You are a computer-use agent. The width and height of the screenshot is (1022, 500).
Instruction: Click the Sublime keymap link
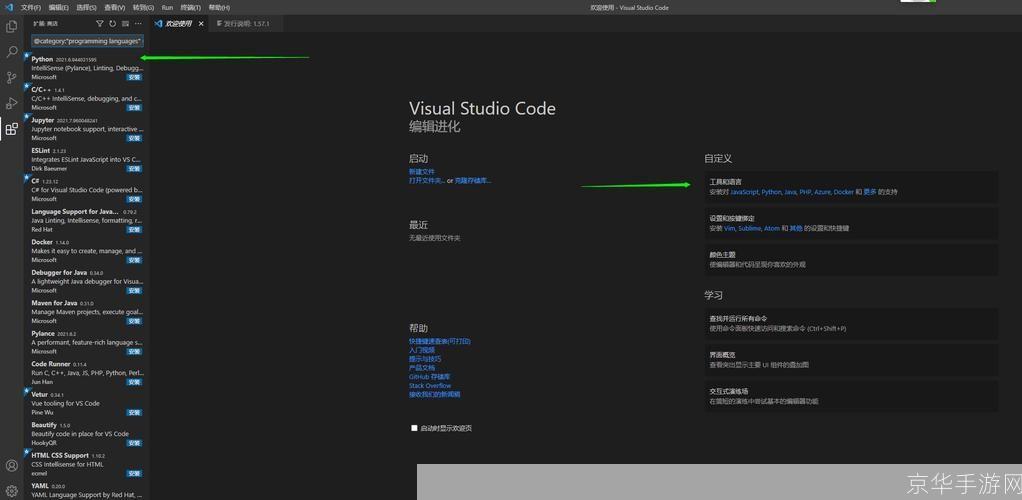coord(750,229)
